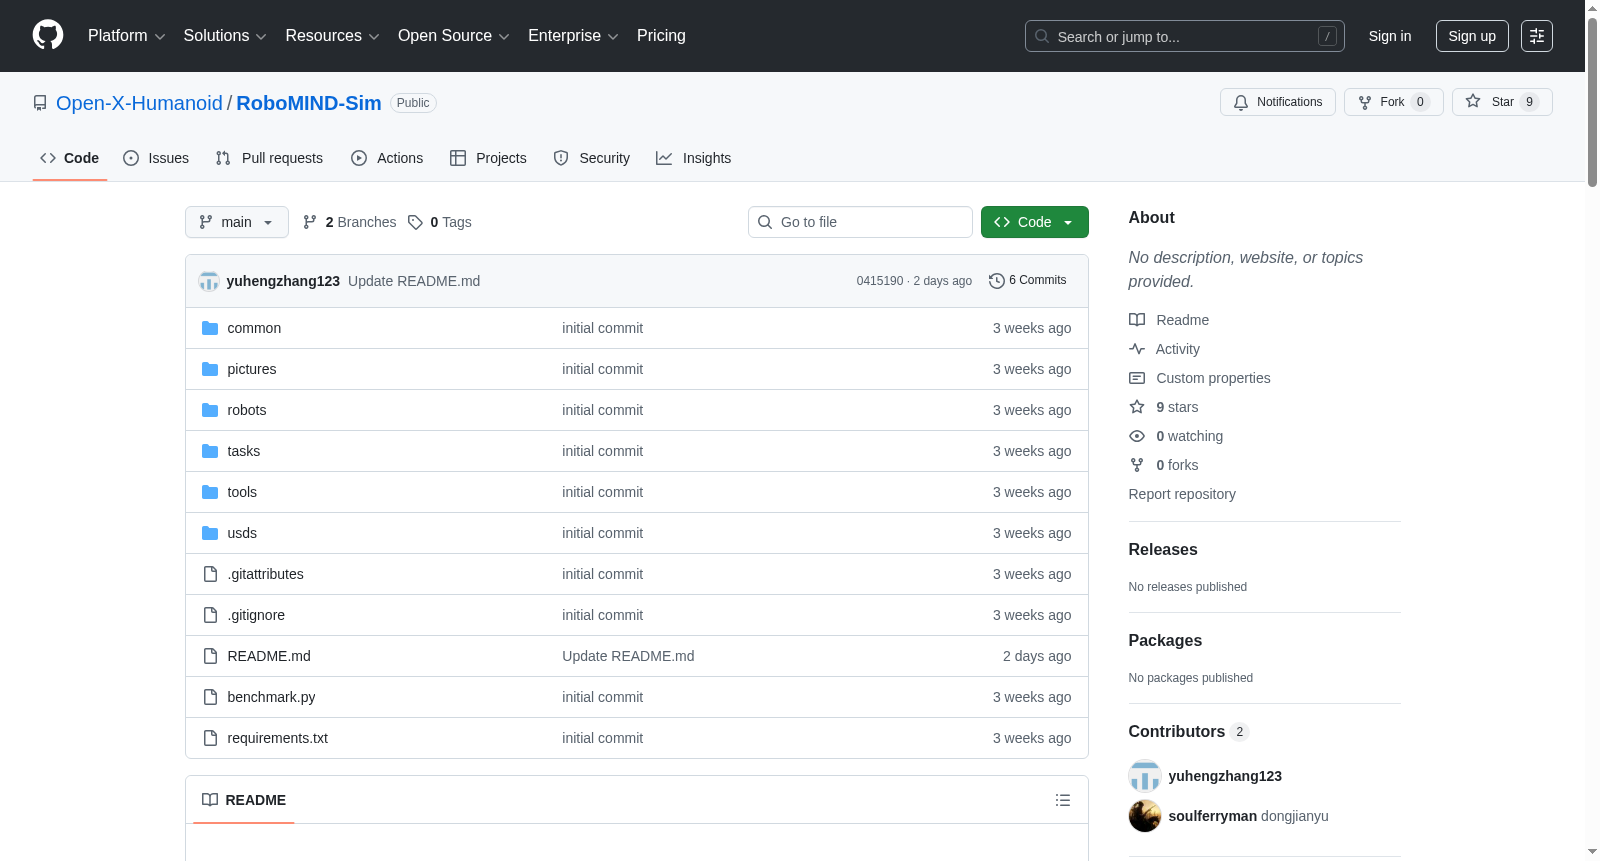Open README.md row's Update README.md commit
The width and height of the screenshot is (1600, 861).
628,656
